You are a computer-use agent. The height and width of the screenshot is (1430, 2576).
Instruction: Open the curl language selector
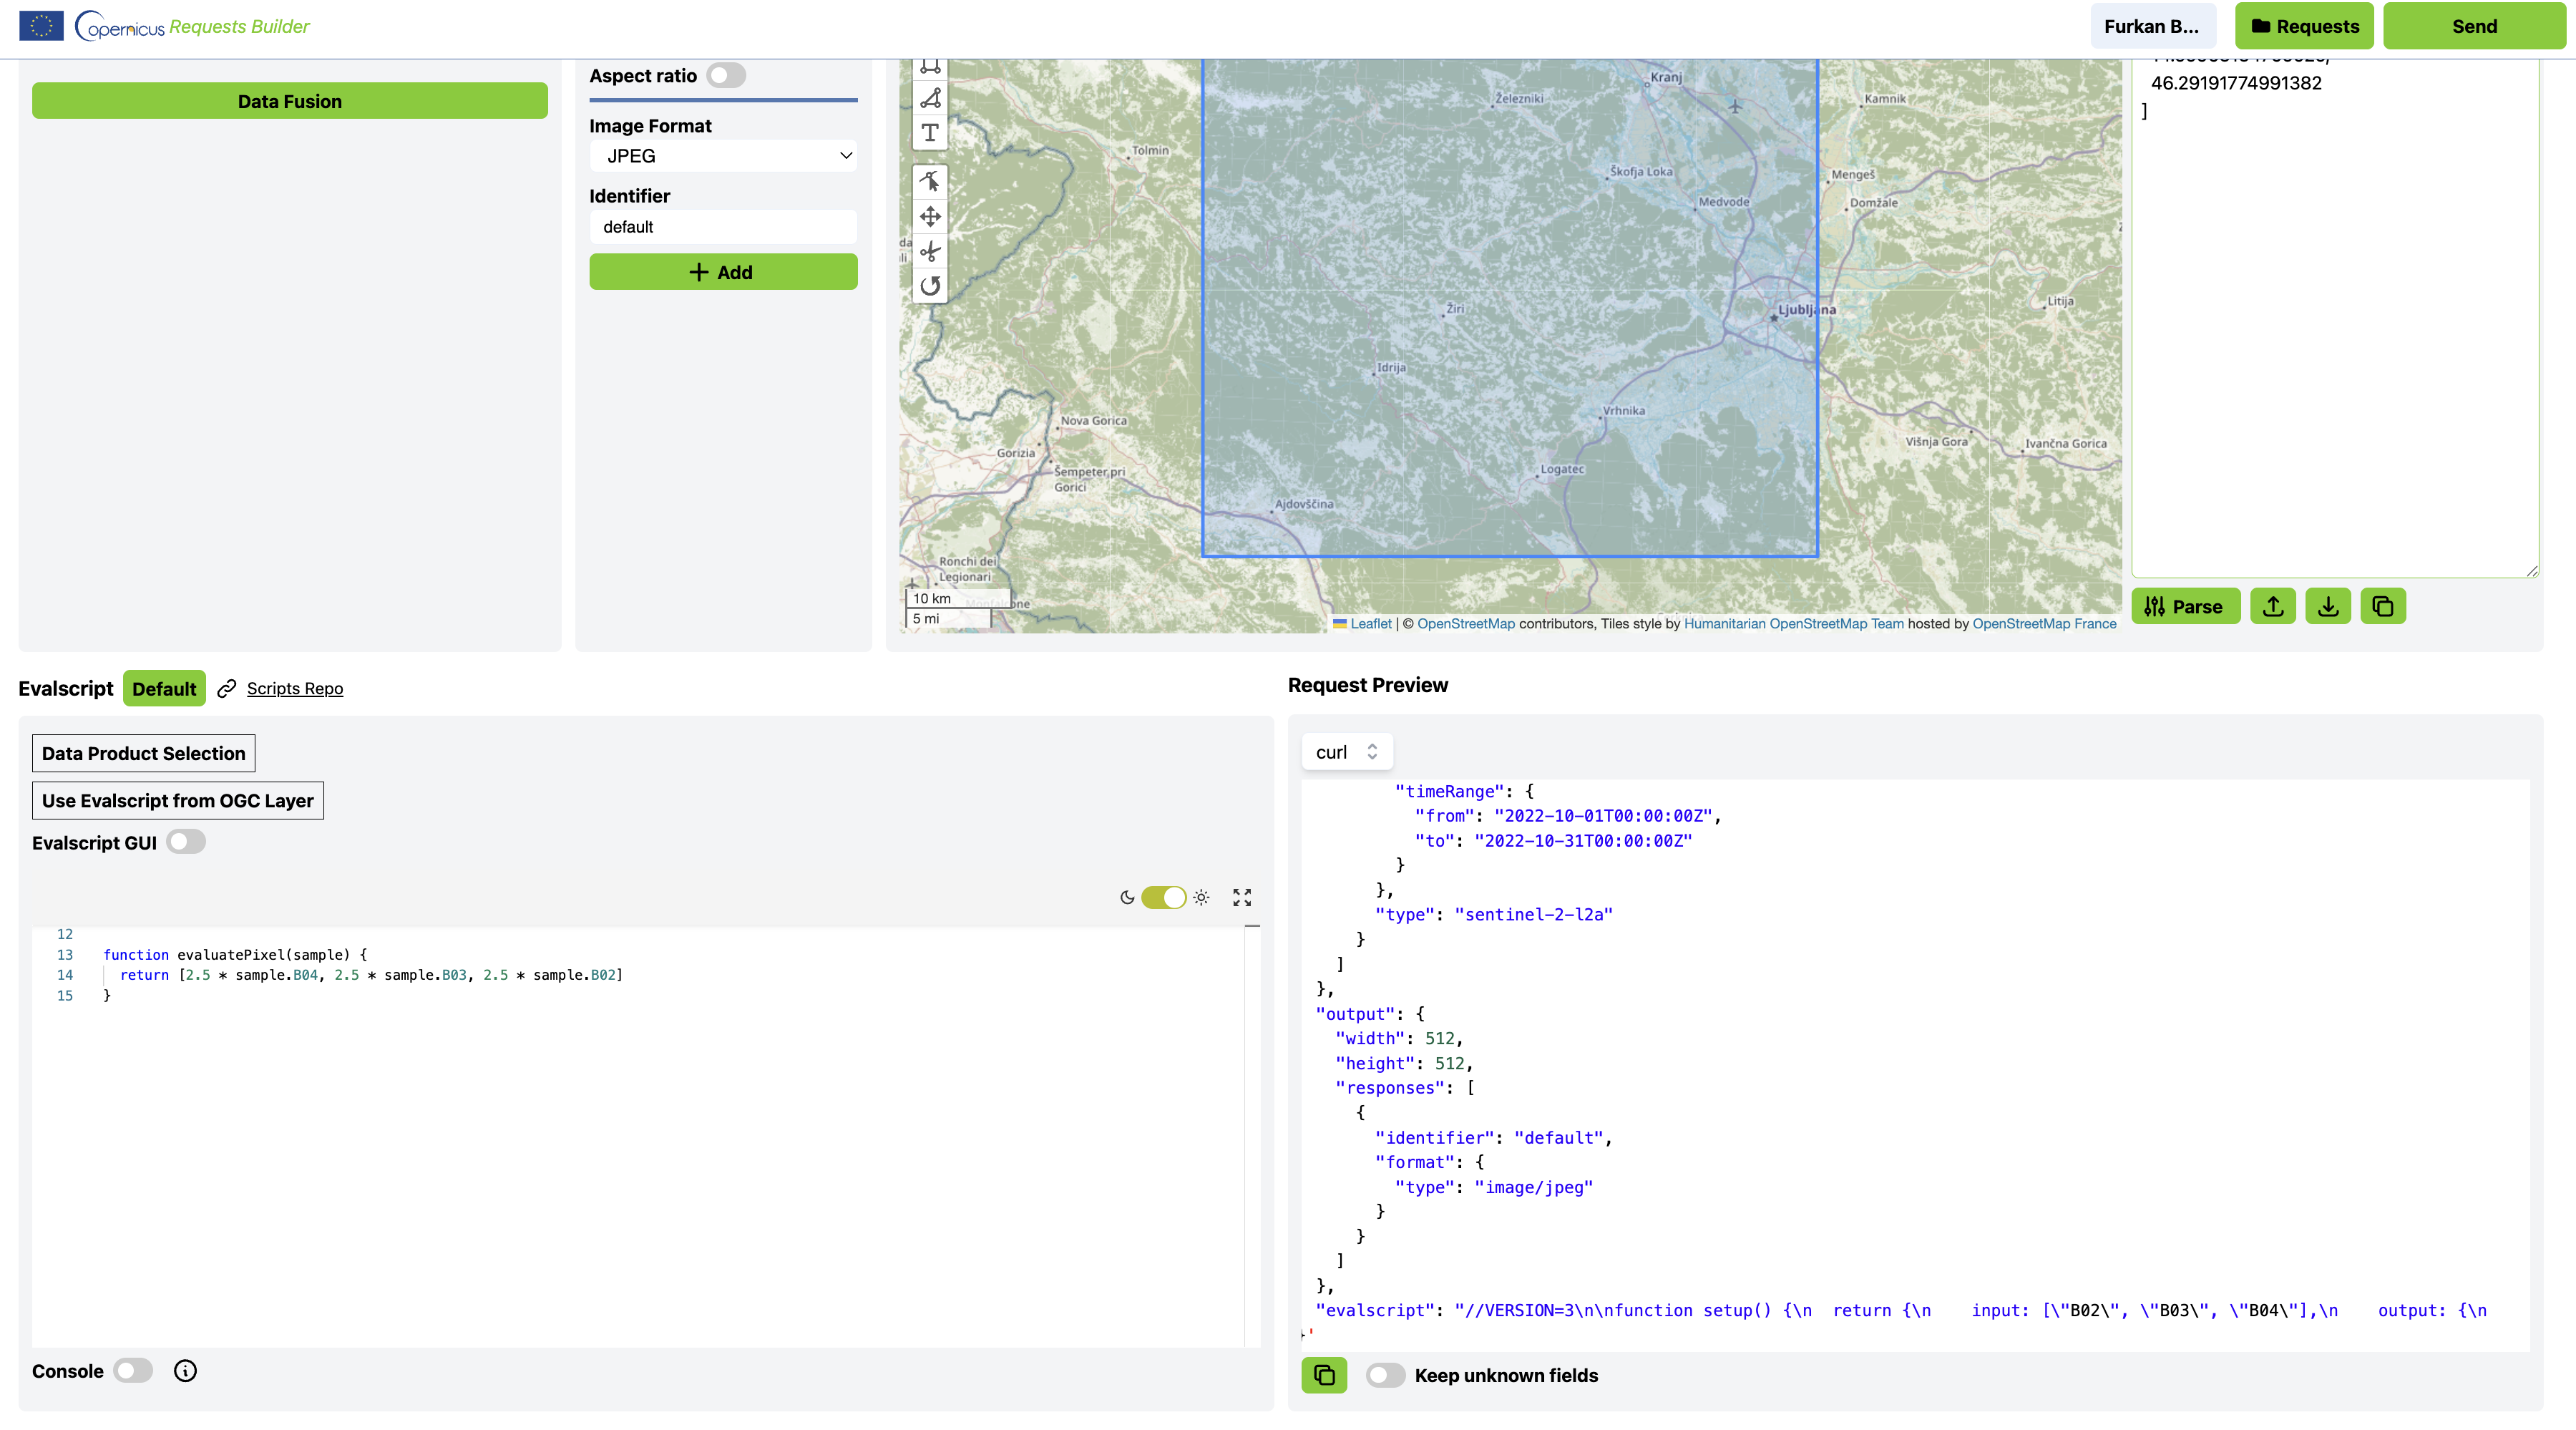(1346, 752)
